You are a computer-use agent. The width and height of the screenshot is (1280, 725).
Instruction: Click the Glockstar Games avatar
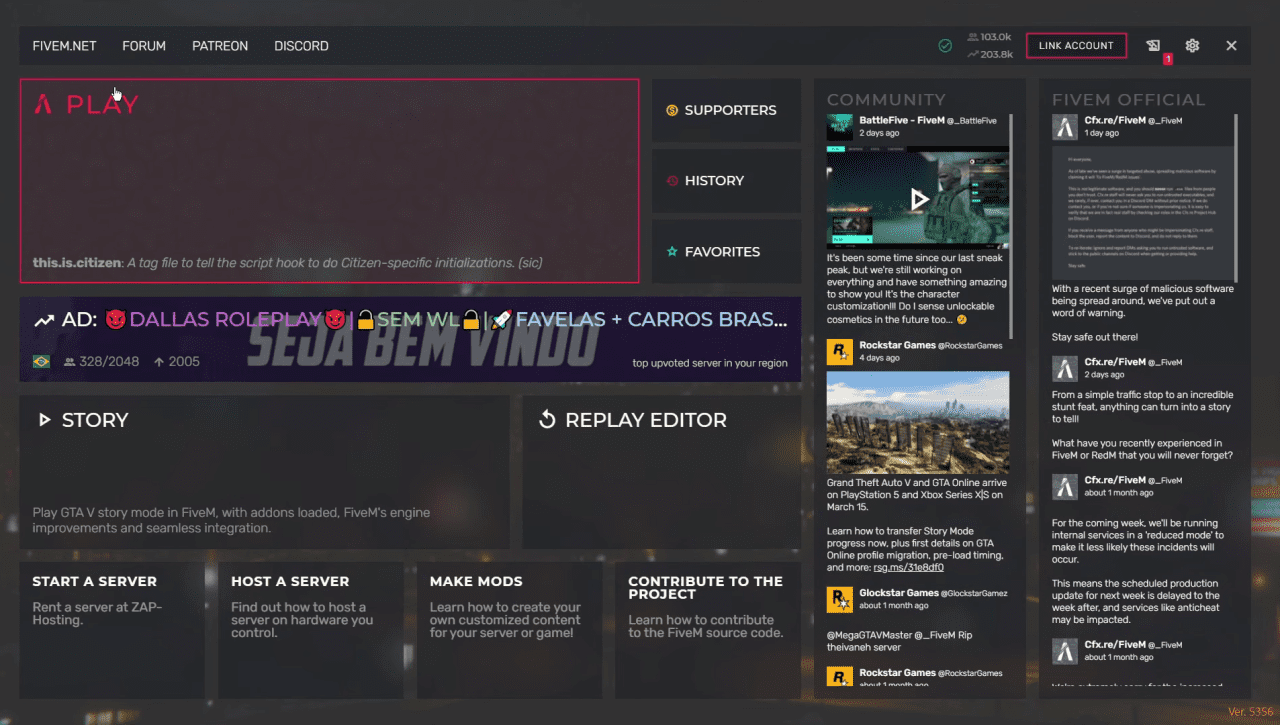click(839, 599)
